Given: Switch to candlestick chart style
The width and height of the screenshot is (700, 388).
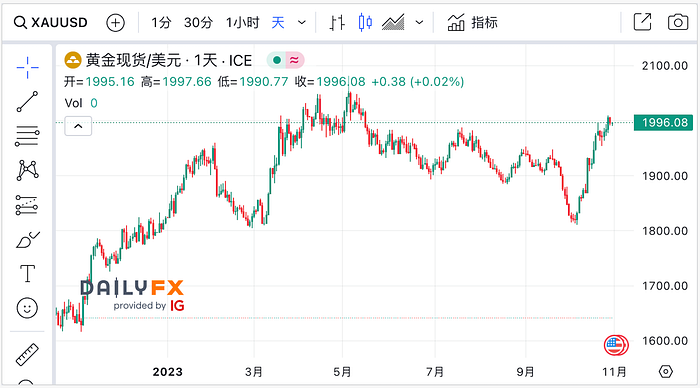Looking at the screenshot, I should pos(365,22).
